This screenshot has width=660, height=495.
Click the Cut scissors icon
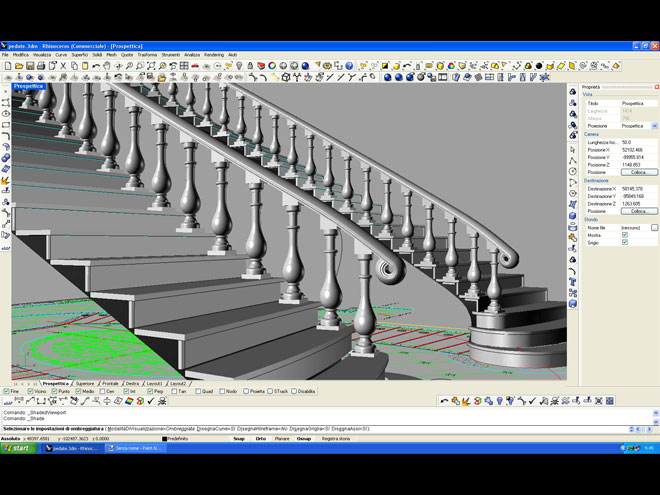click(x=63, y=66)
